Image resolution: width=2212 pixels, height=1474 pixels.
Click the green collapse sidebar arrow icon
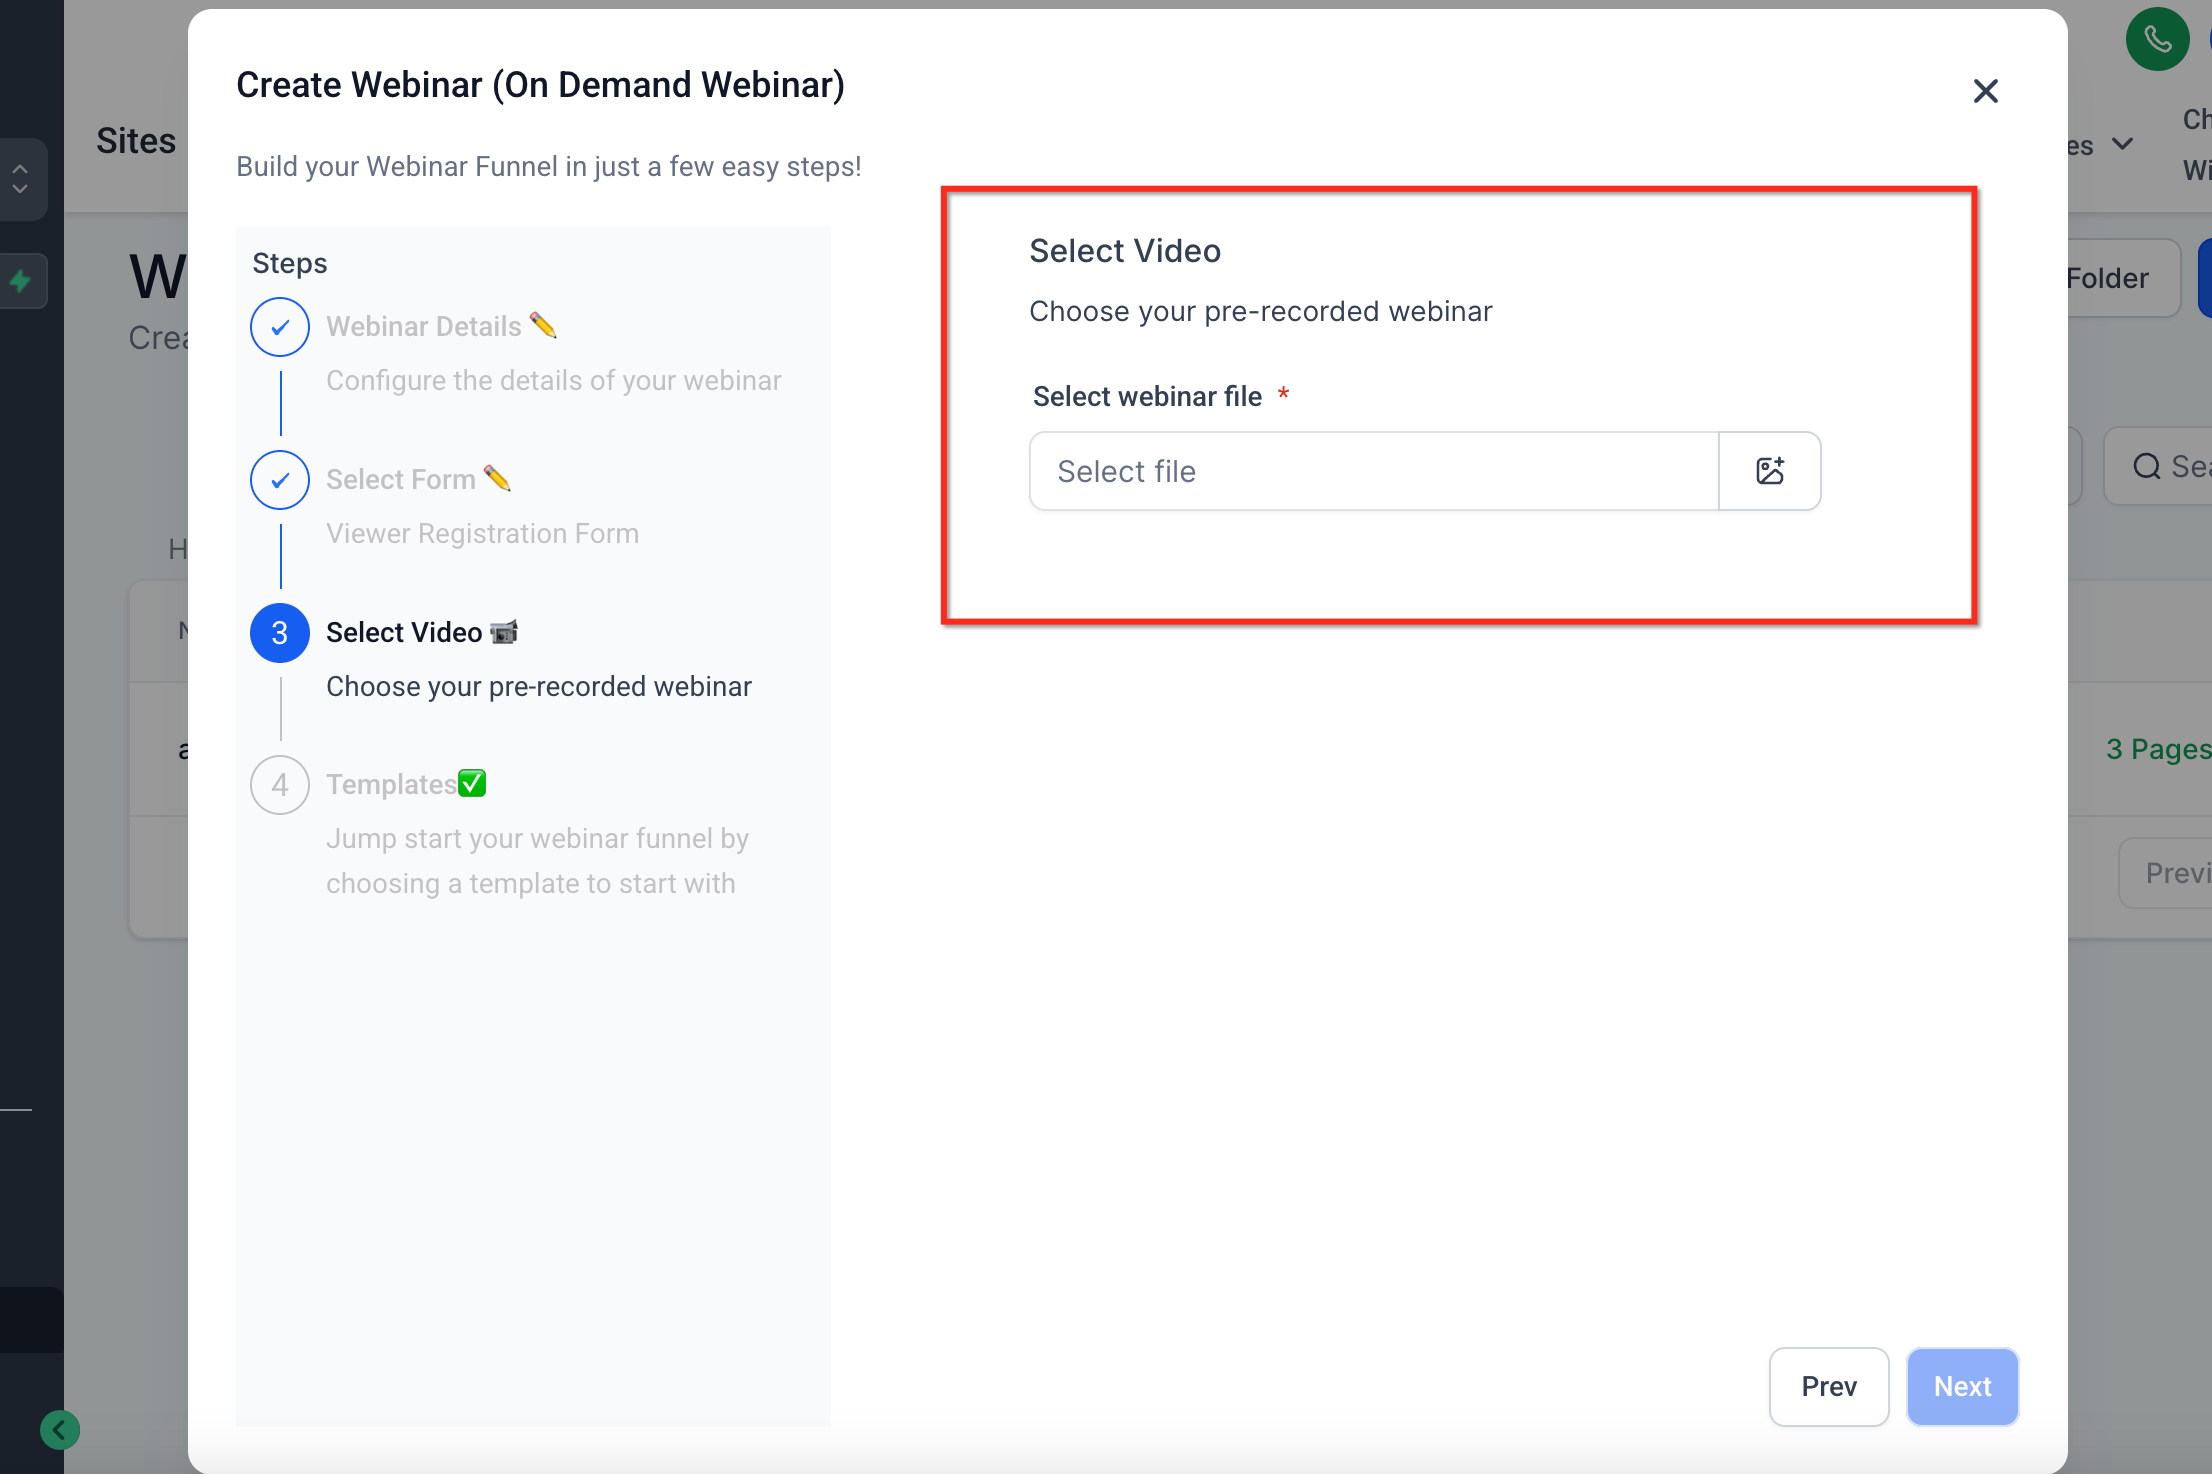point(60,1430)
